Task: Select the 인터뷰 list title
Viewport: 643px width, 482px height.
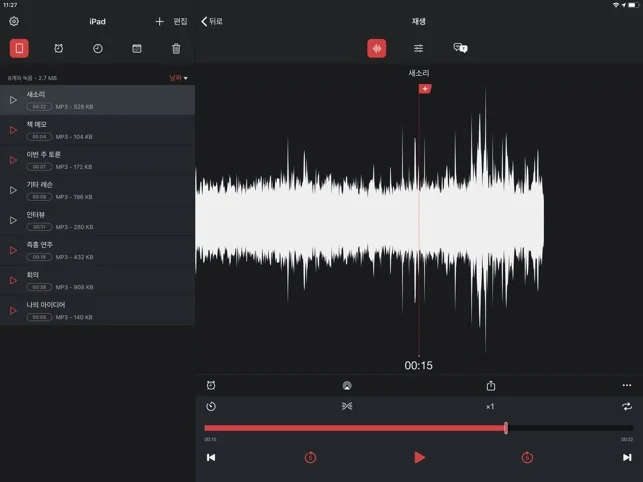Action: point(36,215)
